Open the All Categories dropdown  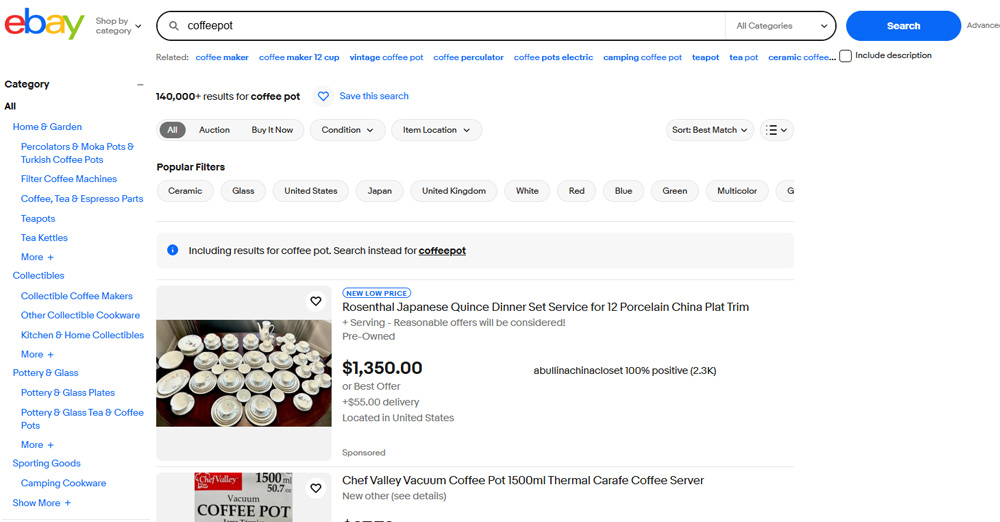click(x=781, y=26)
